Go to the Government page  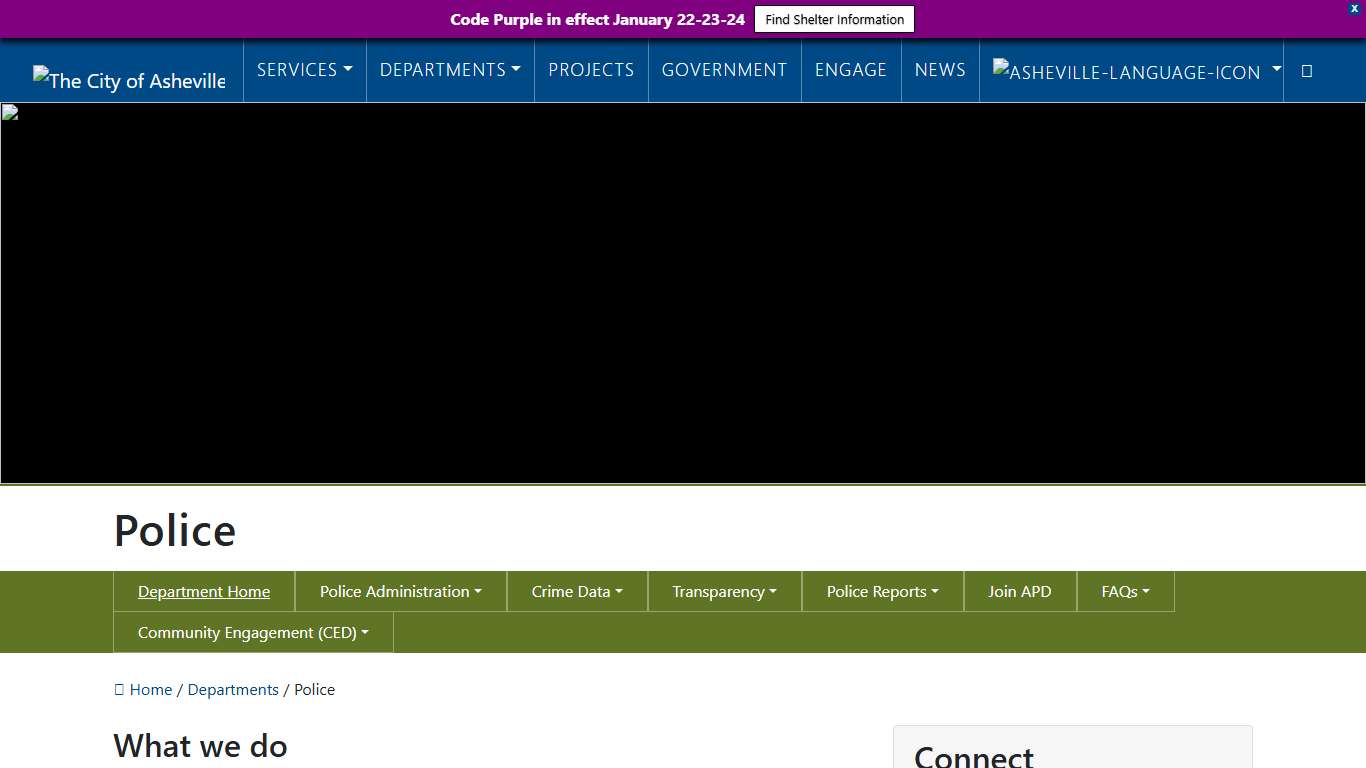724,70
